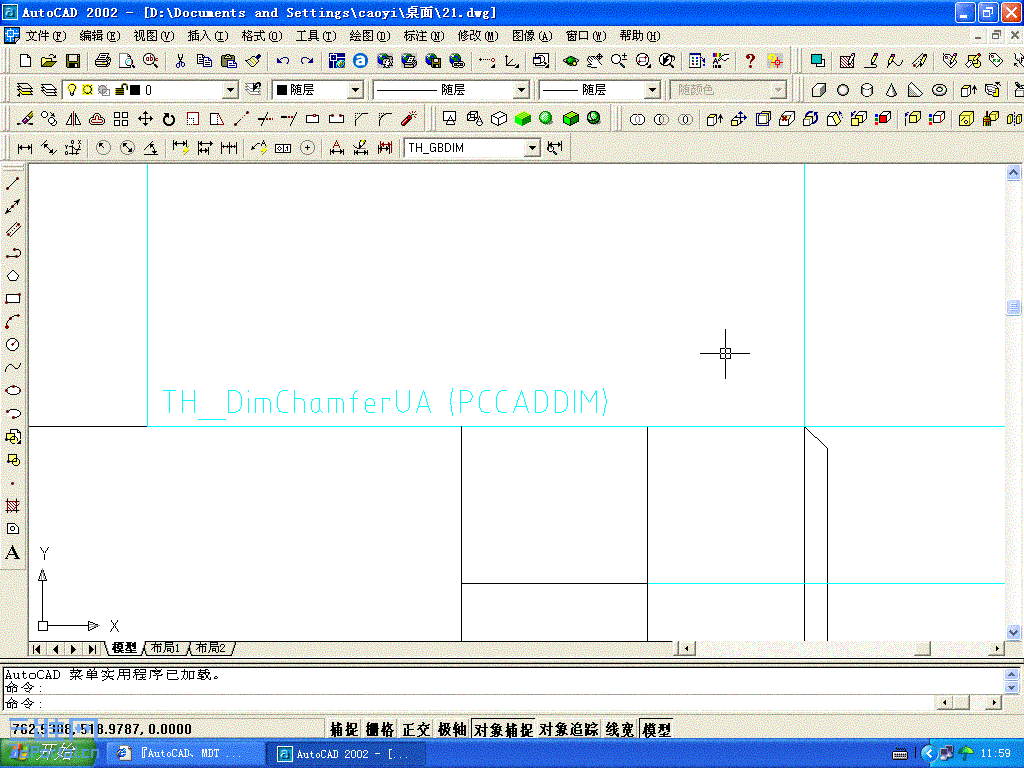Click the system tray clock 11:59
The image size is (1024, 768).
tap(995, 754)
